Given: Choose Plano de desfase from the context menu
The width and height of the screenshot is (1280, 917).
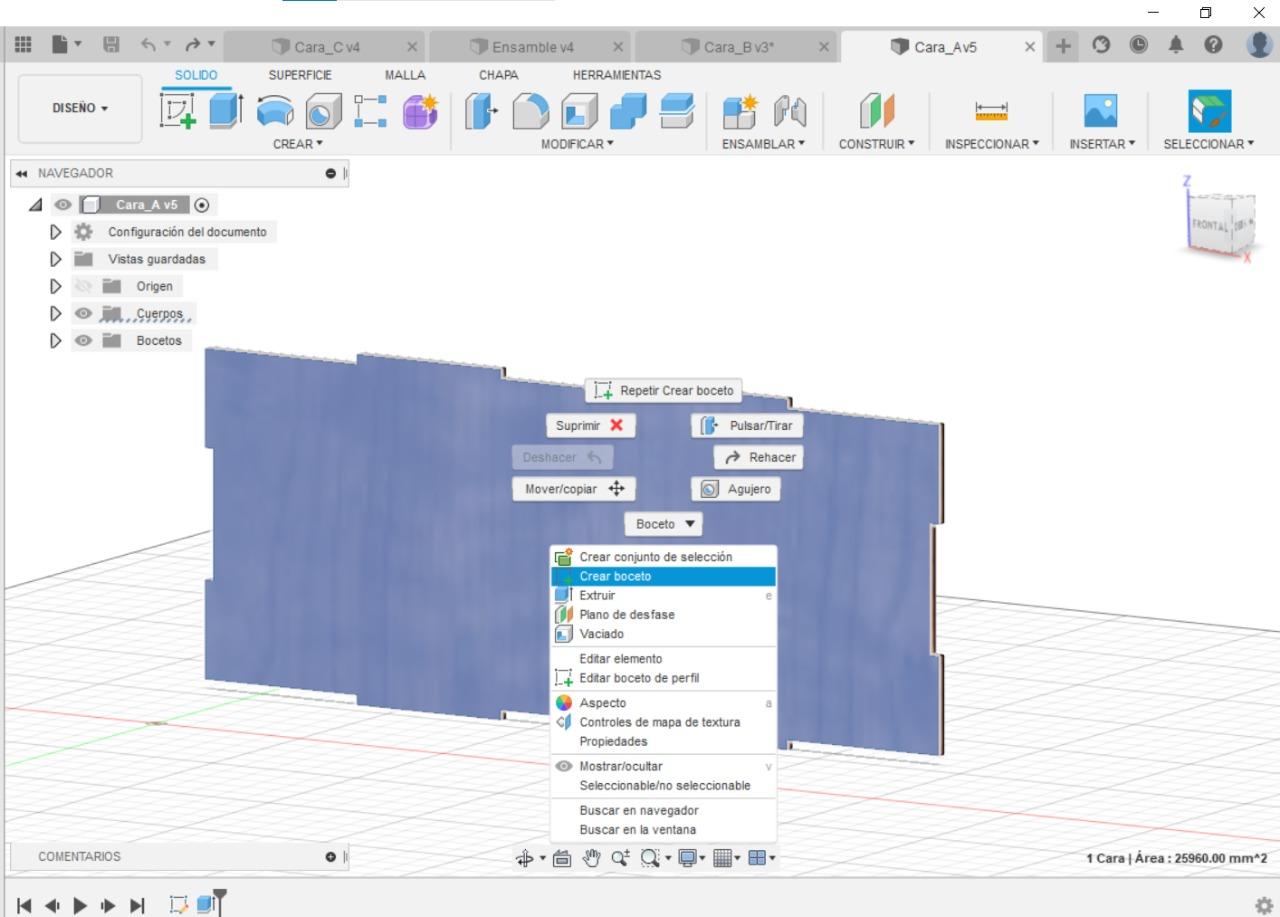Looking at the screenshot, I should point(664,615).
